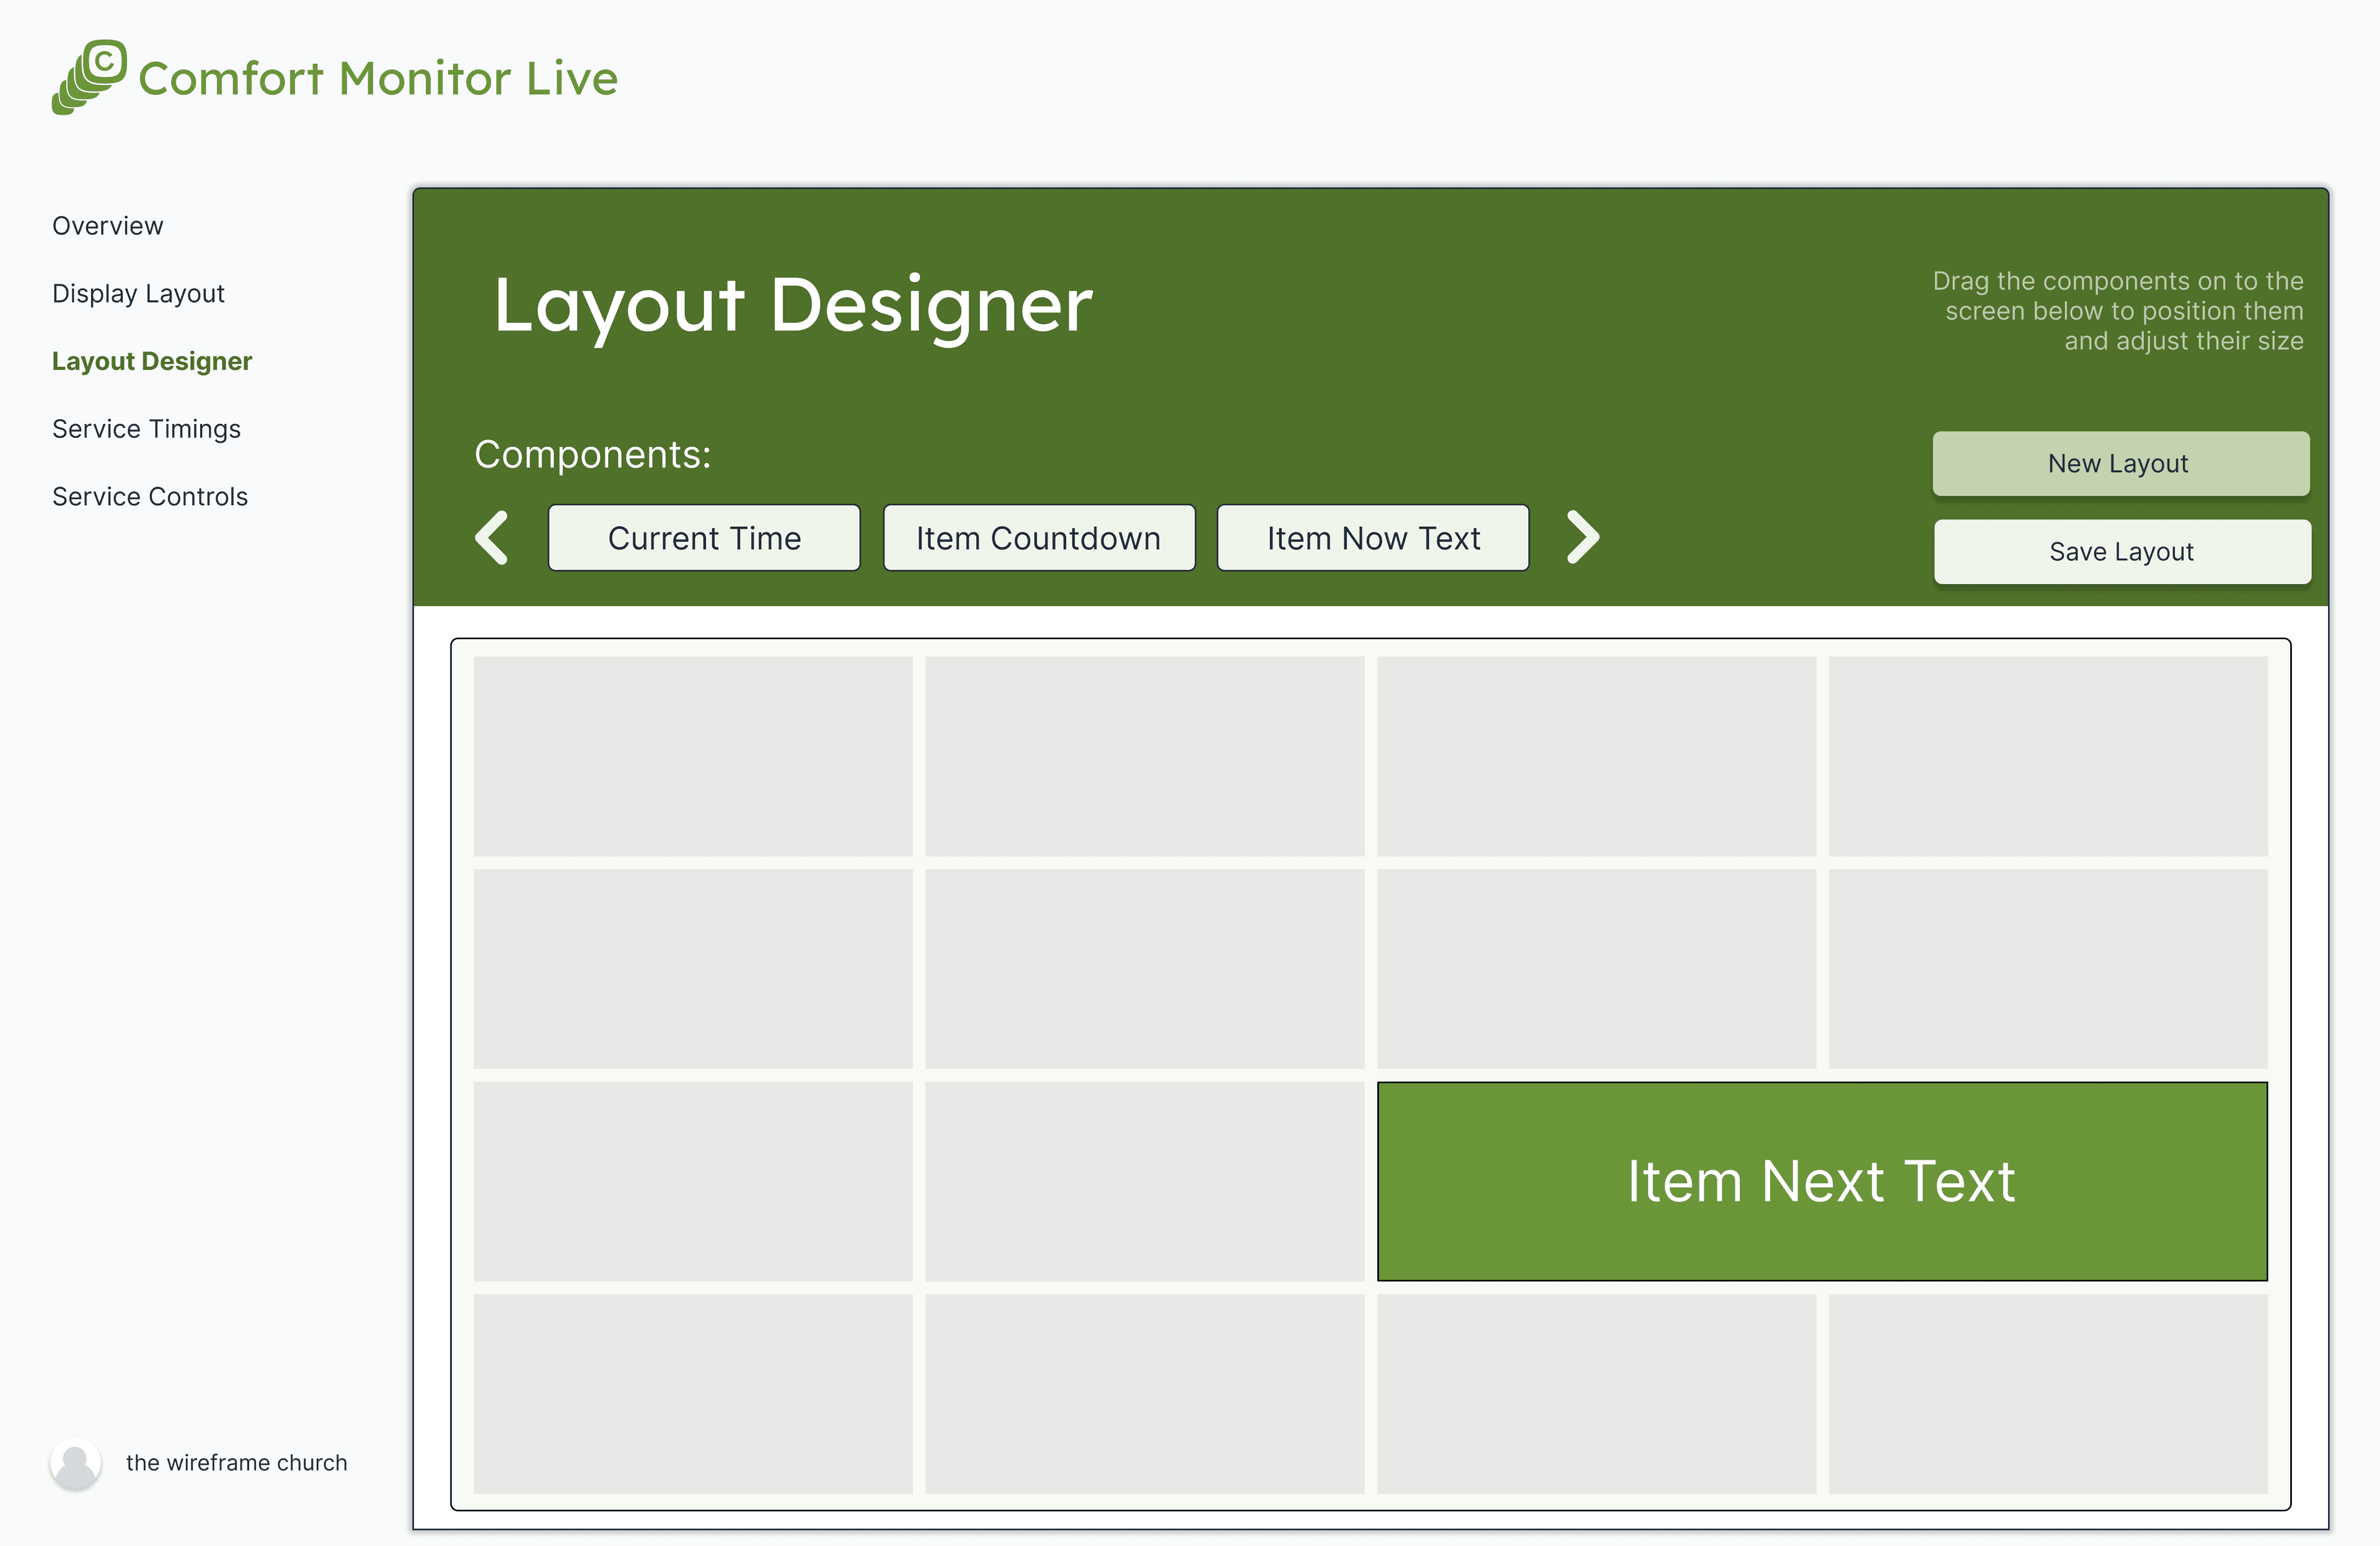The height and width of the screenshot is (1546, 2380).
Task: Click the user avatar icon
Action: 75,1464
